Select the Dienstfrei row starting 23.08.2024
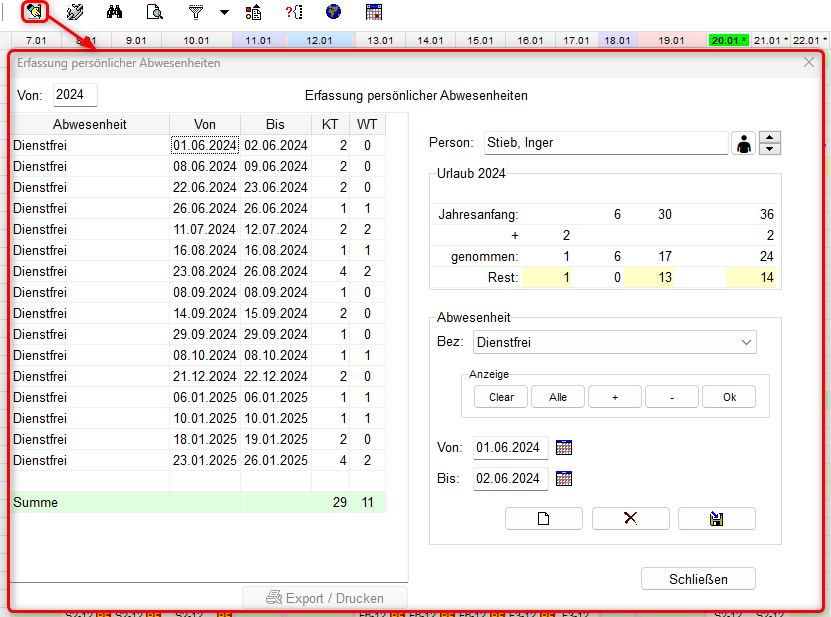 tap(90, 271)
